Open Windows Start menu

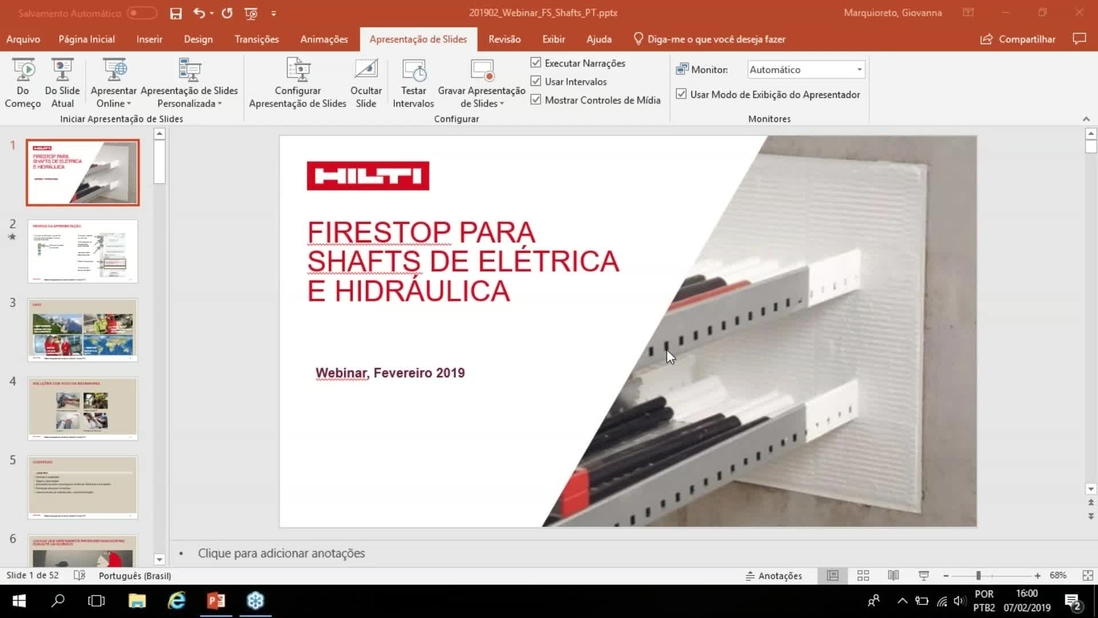pos(19,601)
